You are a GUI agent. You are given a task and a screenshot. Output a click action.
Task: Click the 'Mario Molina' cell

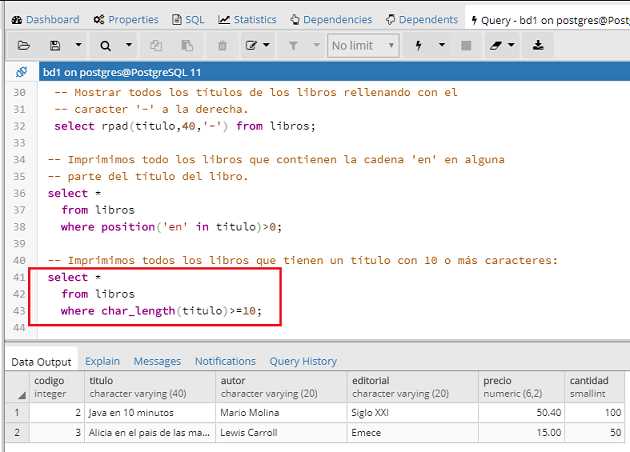281,413
